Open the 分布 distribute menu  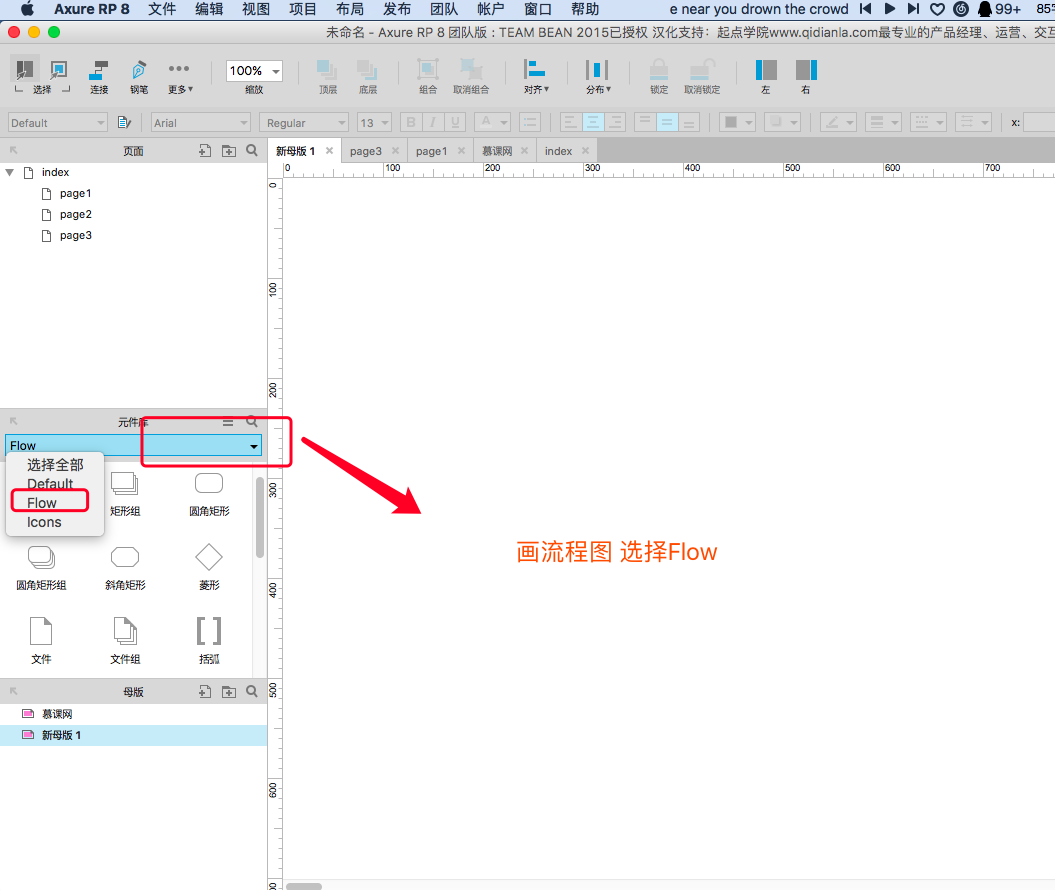coord(597,77)
